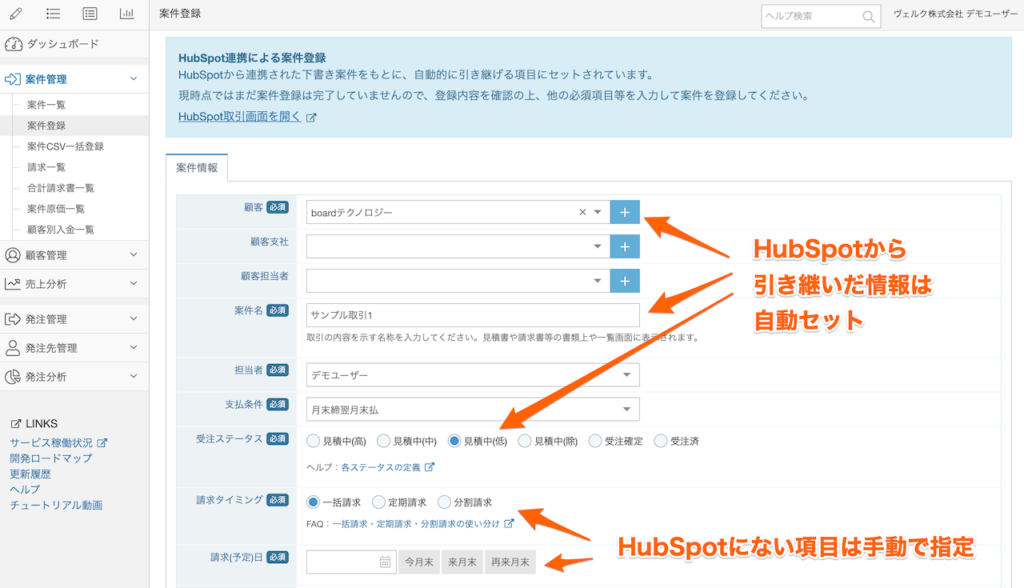Click the 売上分析 line chart icon
1024x588 pixels.
(x=12, y=284)
